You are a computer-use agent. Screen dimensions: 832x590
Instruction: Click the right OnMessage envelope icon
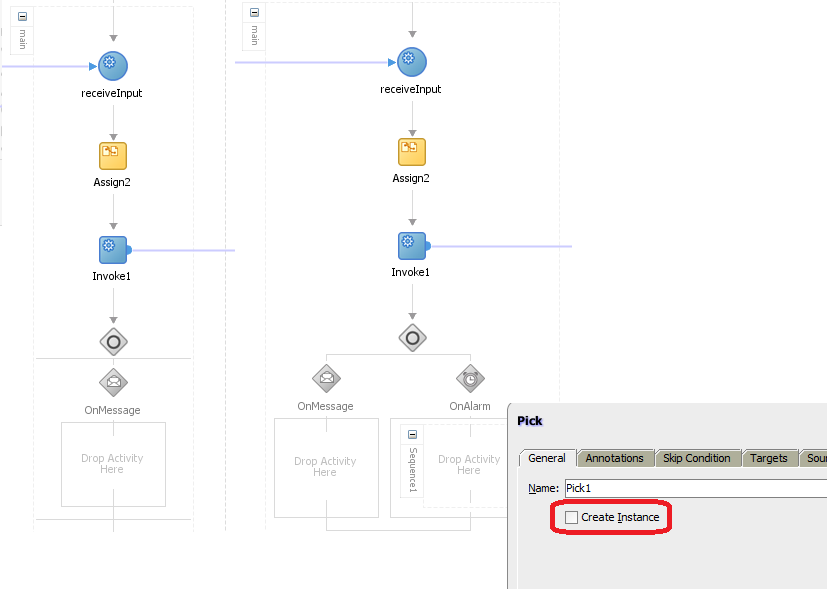coord(326,379)
